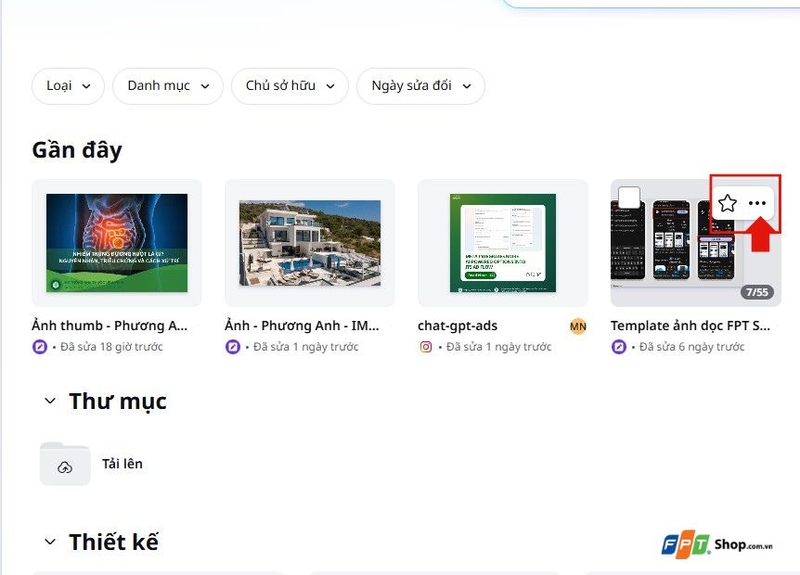Click the Gần đây heading
This screenshot has height=575, width=800.
(x=77, y=150)
